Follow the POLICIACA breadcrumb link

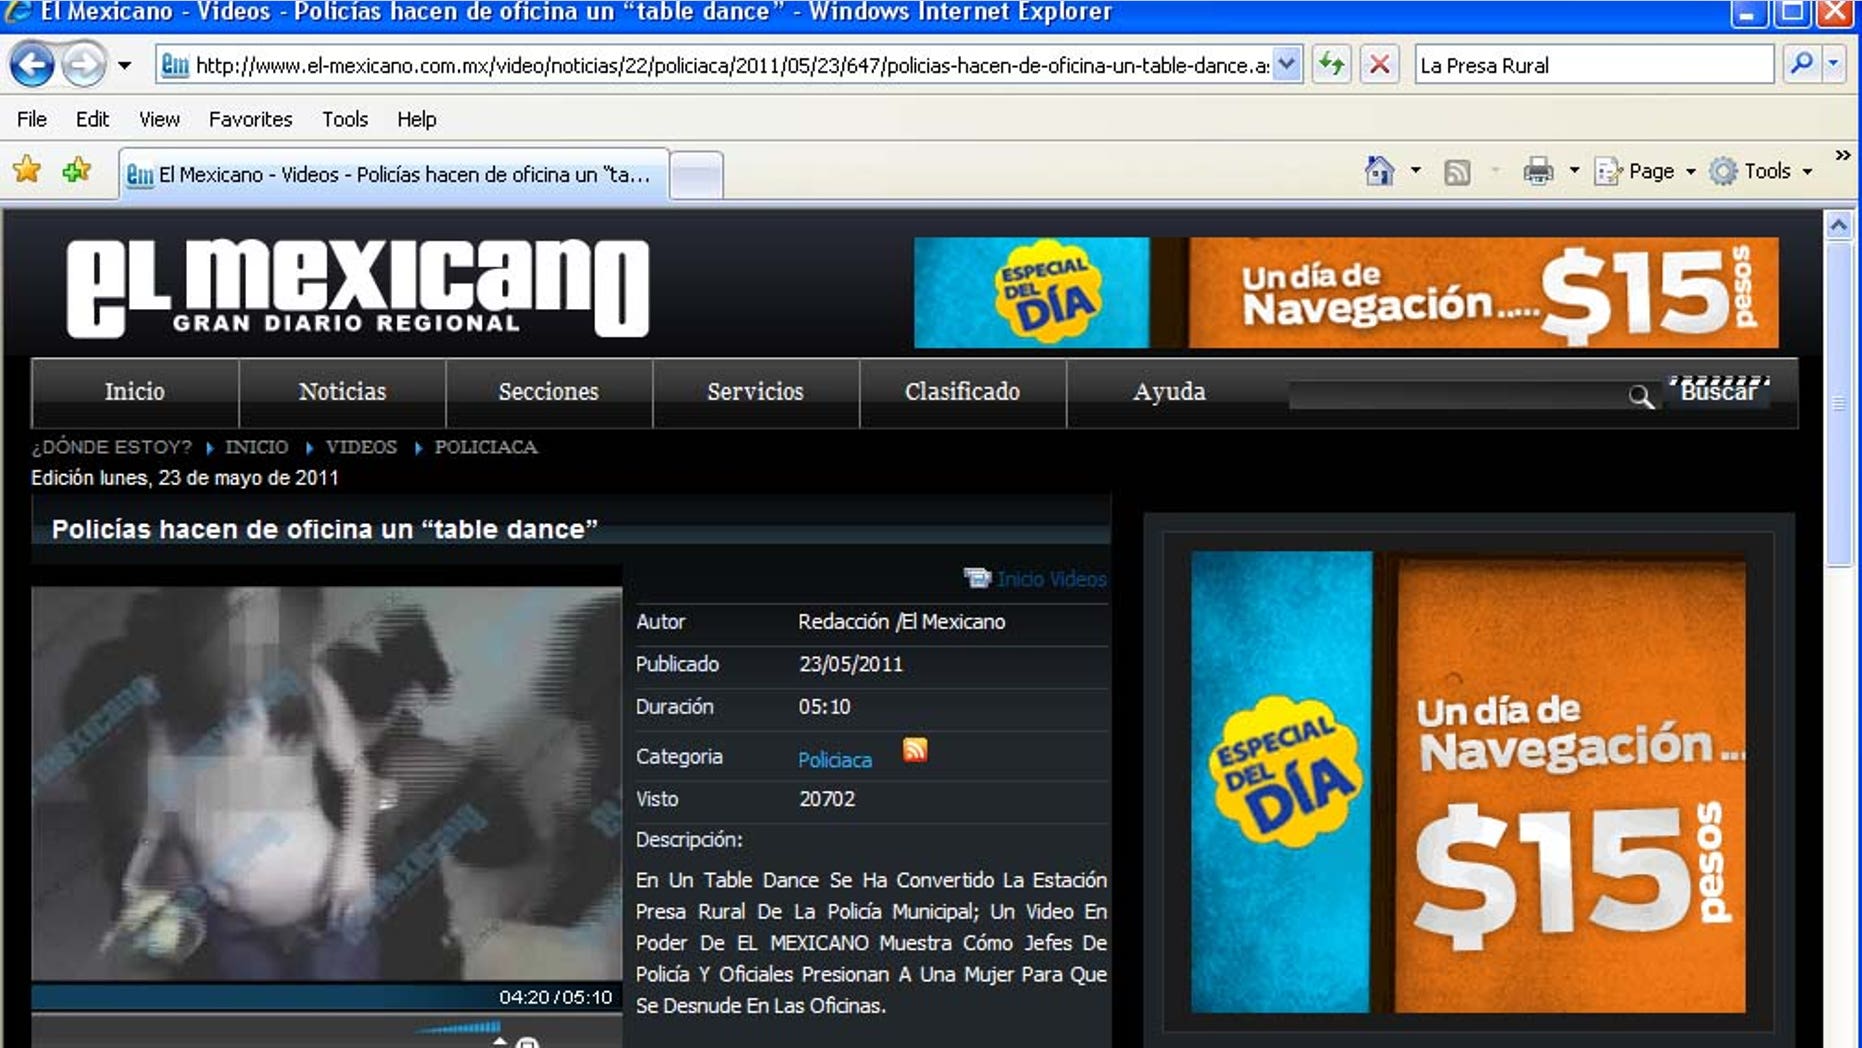pyautogui.click(x=486, y=447)
